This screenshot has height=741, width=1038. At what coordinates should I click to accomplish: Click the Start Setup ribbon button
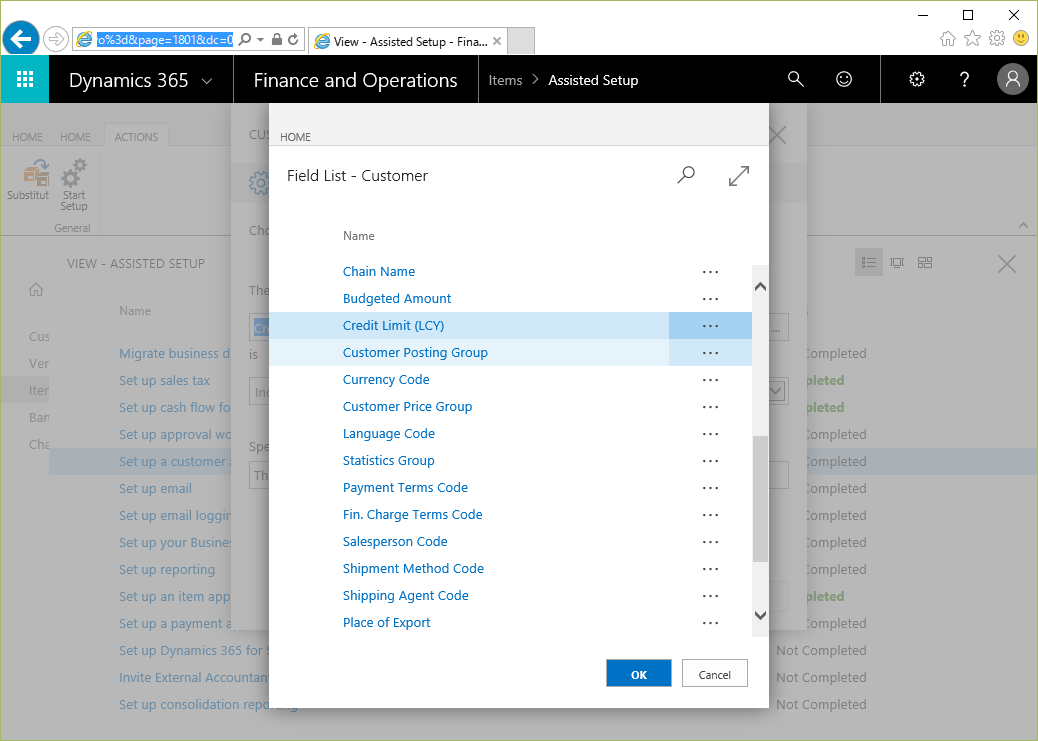click(x=73, y=185)
